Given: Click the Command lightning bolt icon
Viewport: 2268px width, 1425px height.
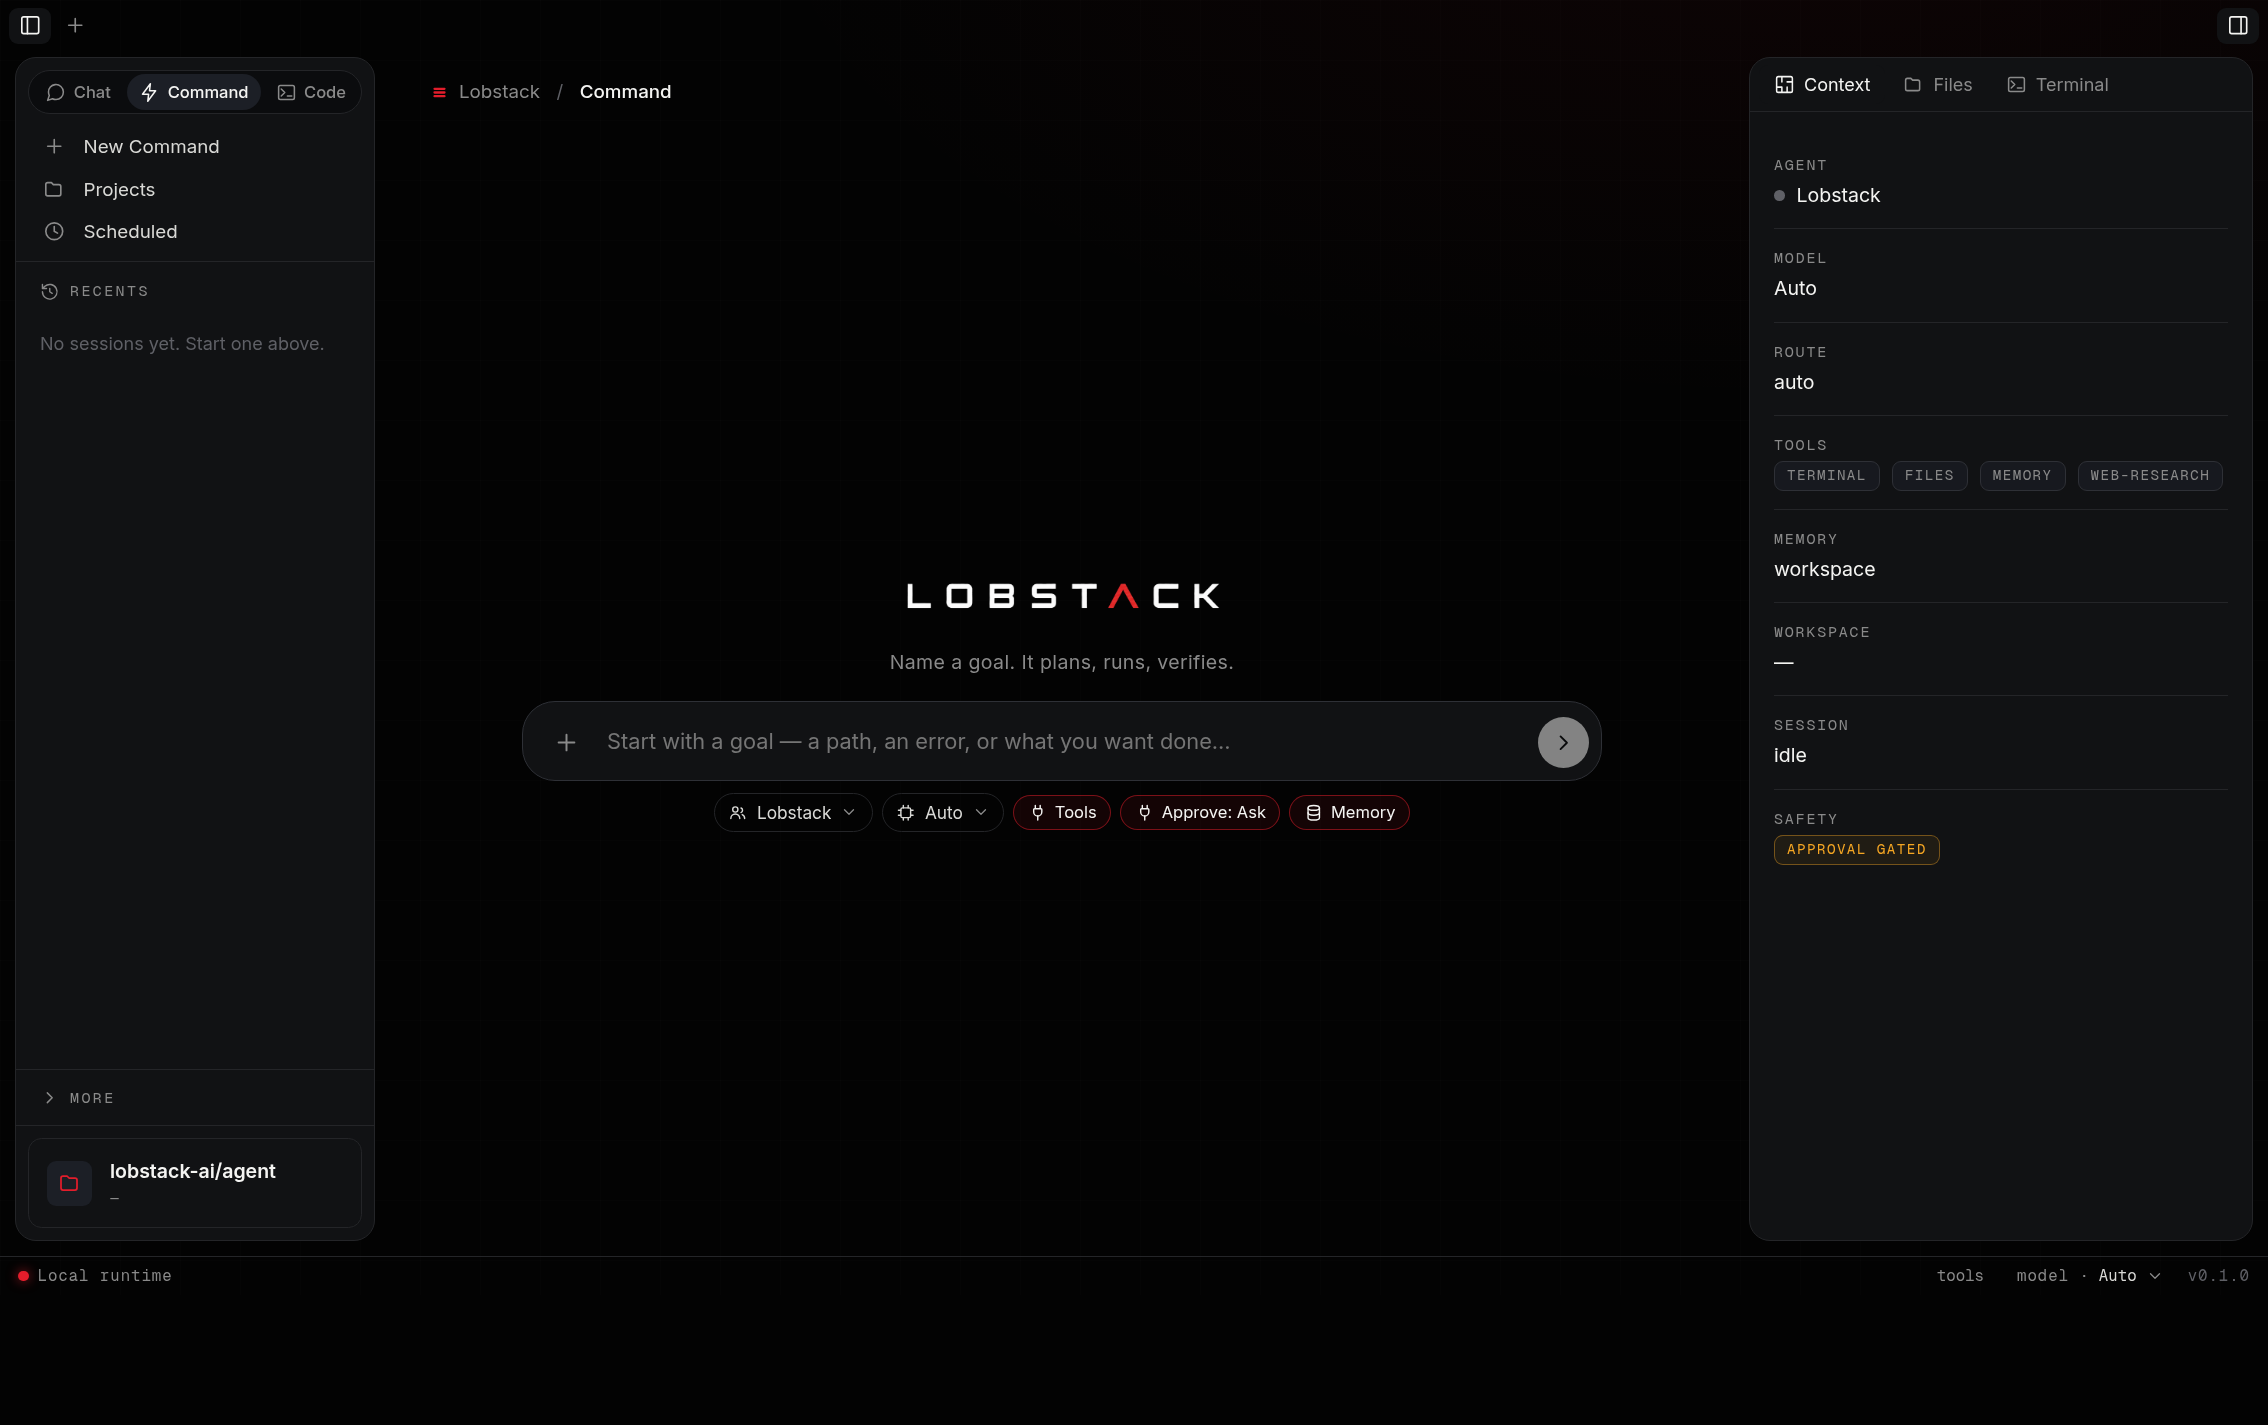Looking at the screenshot, I should click(x=149, y=92).
